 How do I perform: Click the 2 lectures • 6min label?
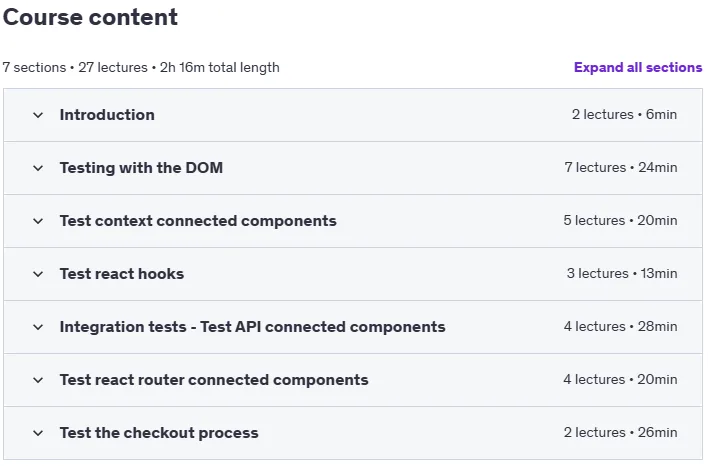pos(624,114)
